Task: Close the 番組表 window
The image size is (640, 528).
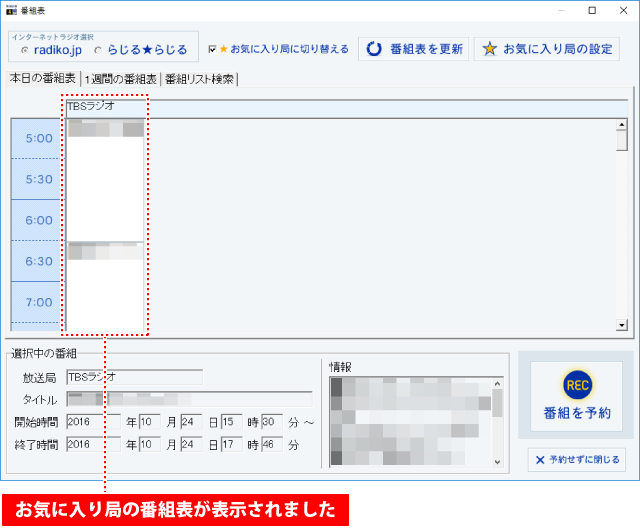Action: (623, 11)
